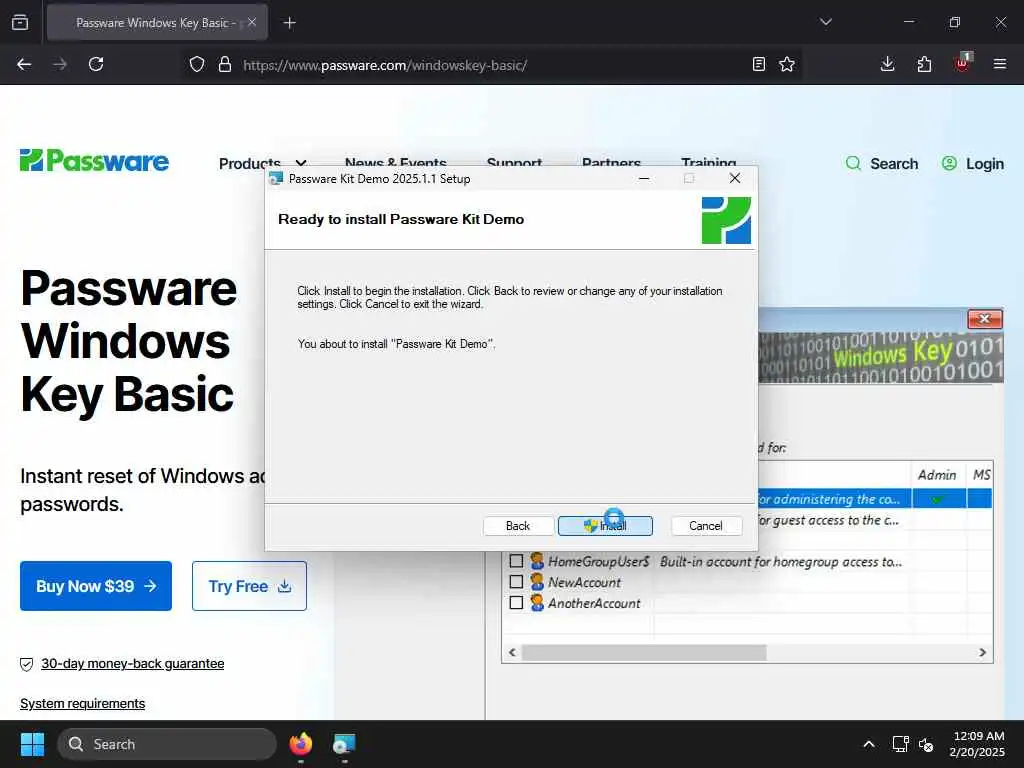
Task: Click the Admin column header
Action: click(937, 475)
